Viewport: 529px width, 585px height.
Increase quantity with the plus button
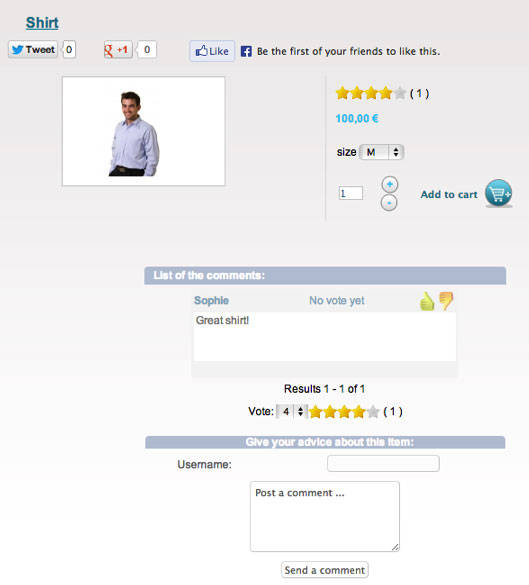(x=389, y=184)
